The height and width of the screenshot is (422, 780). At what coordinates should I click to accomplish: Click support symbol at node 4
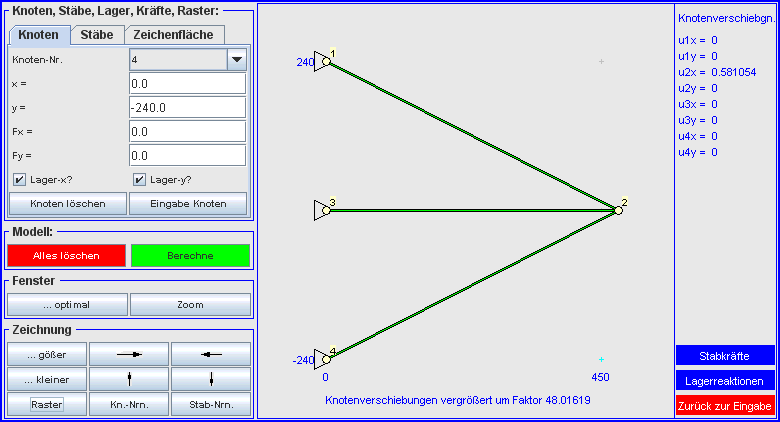click(x=320, y=358)
